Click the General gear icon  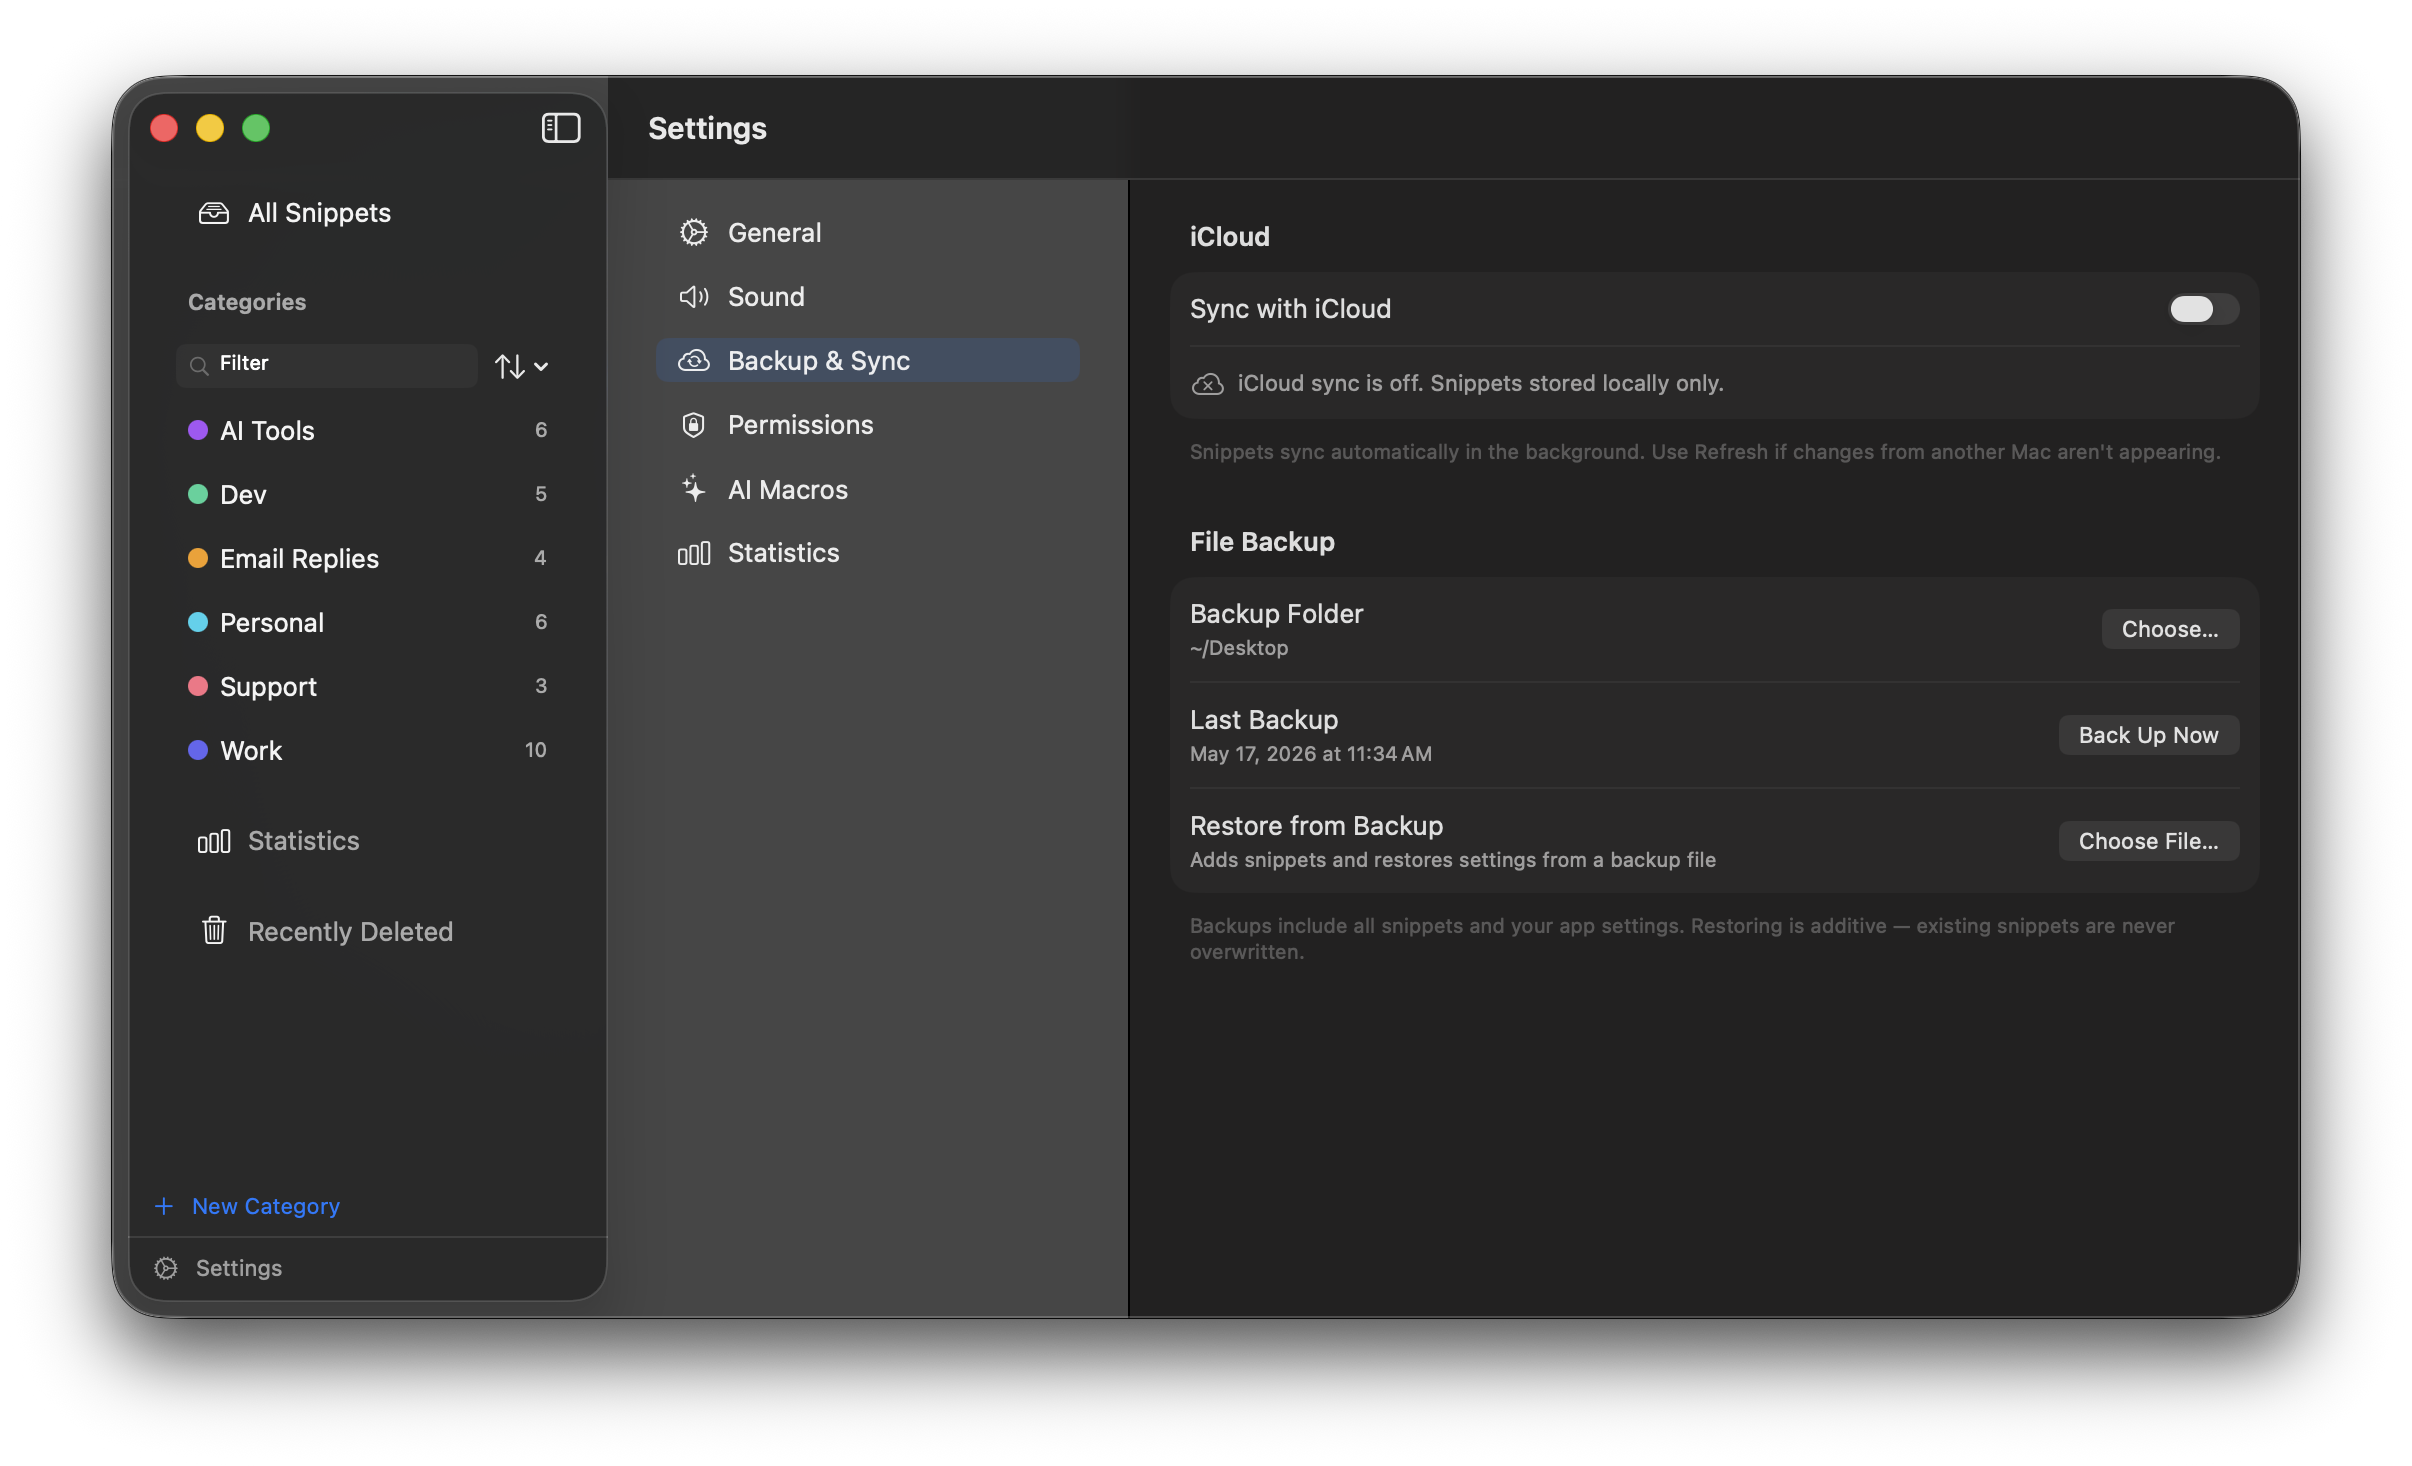tap(693, 233)
